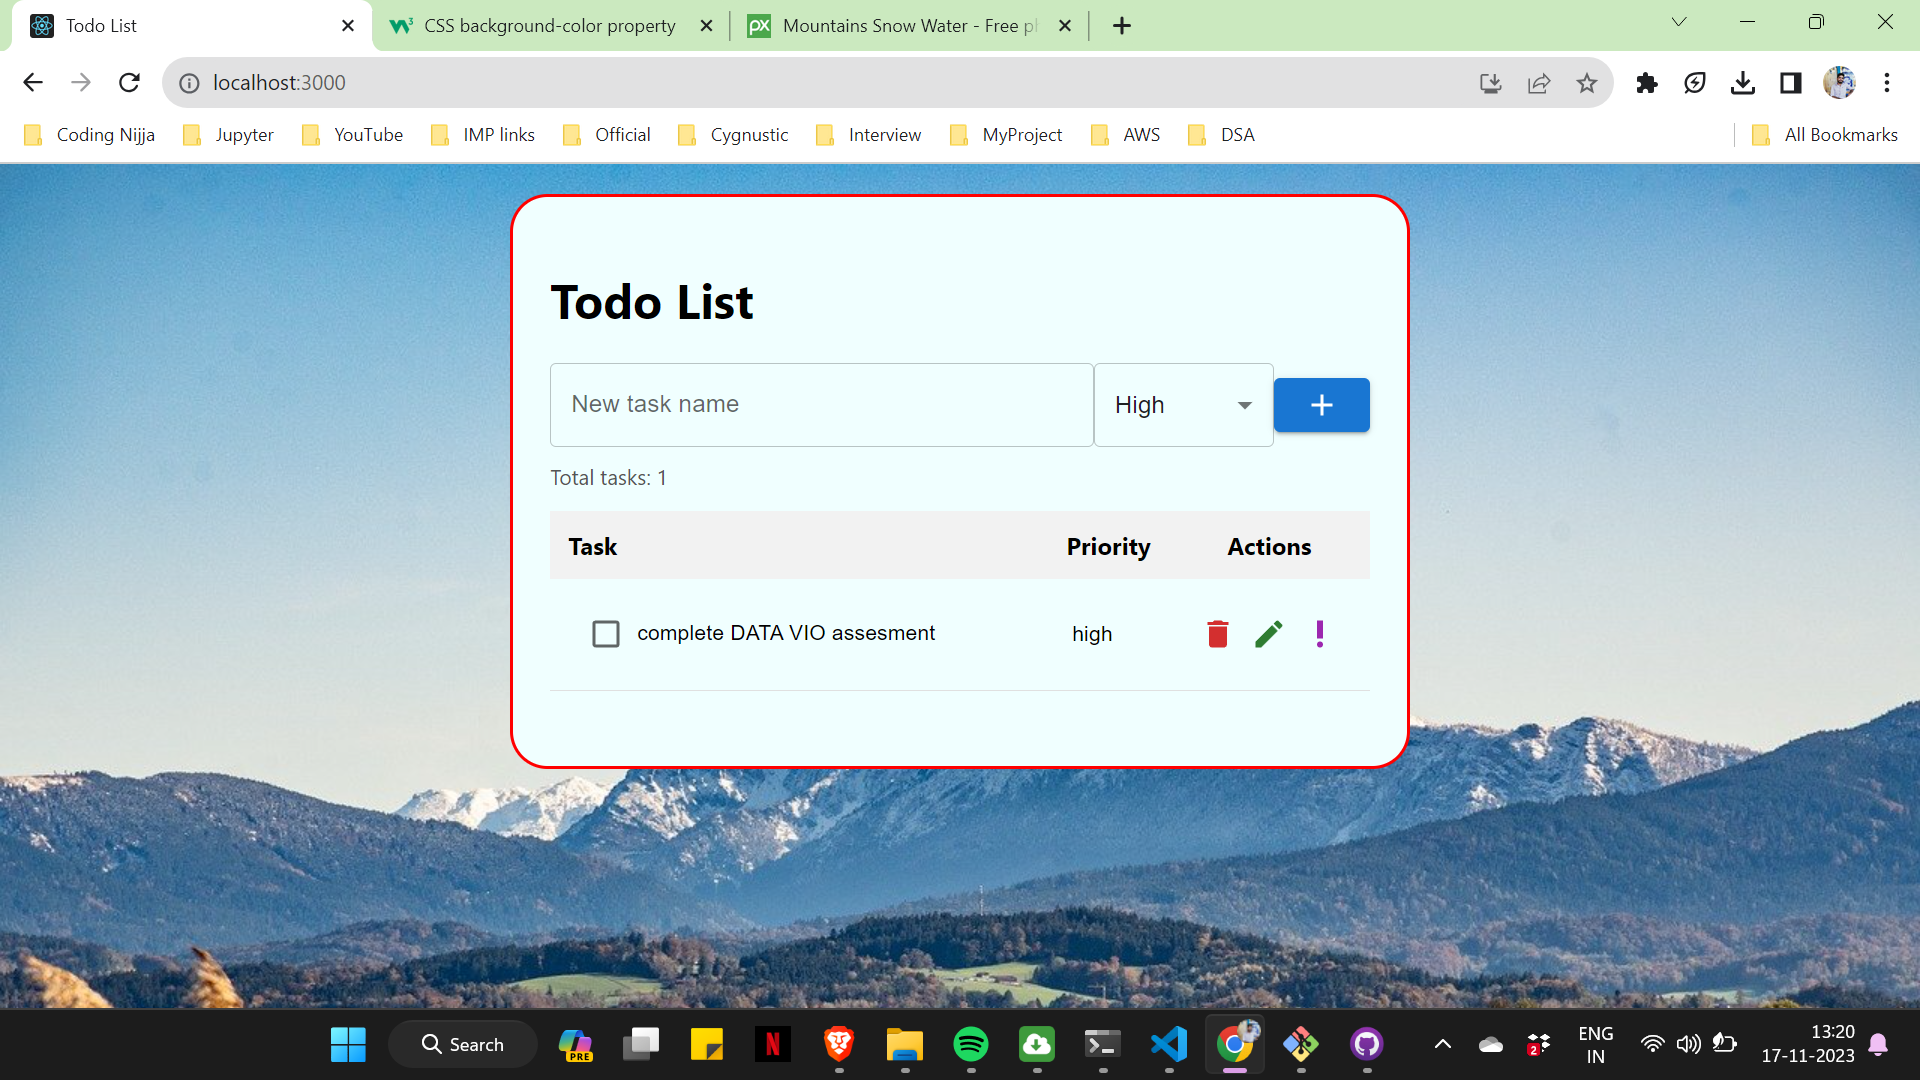1920x1080 pixels.
Task: Open Visual Studio Code from taskbar
Action: [1169, 1043]
